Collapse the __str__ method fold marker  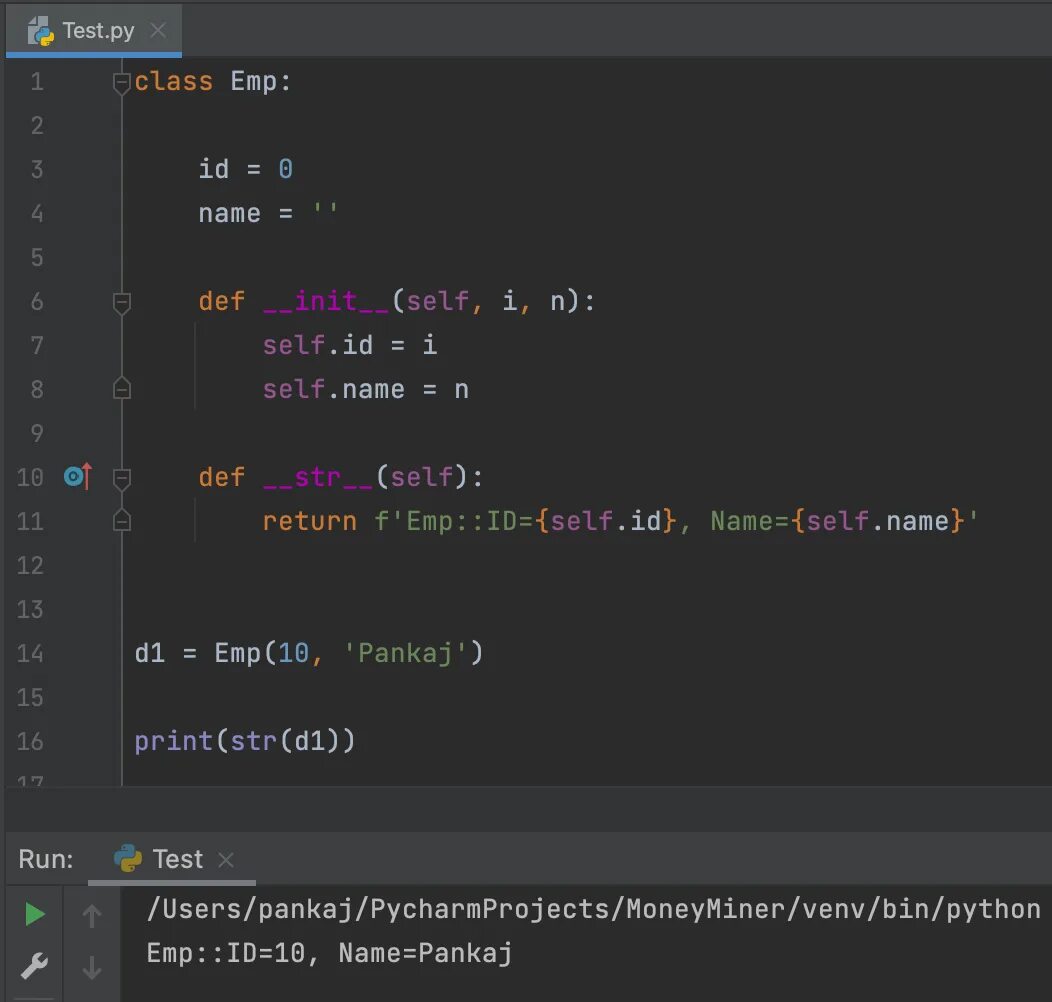121,477
